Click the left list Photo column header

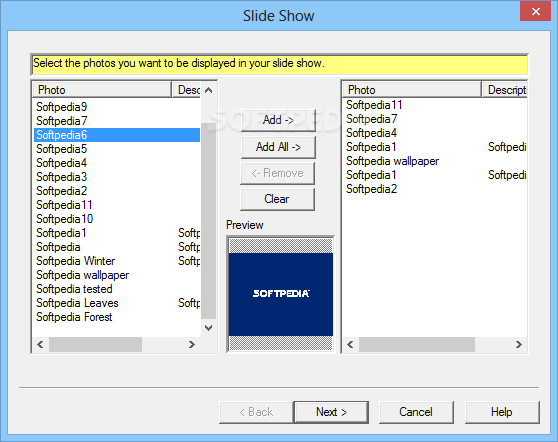click(x=102, y=90)
